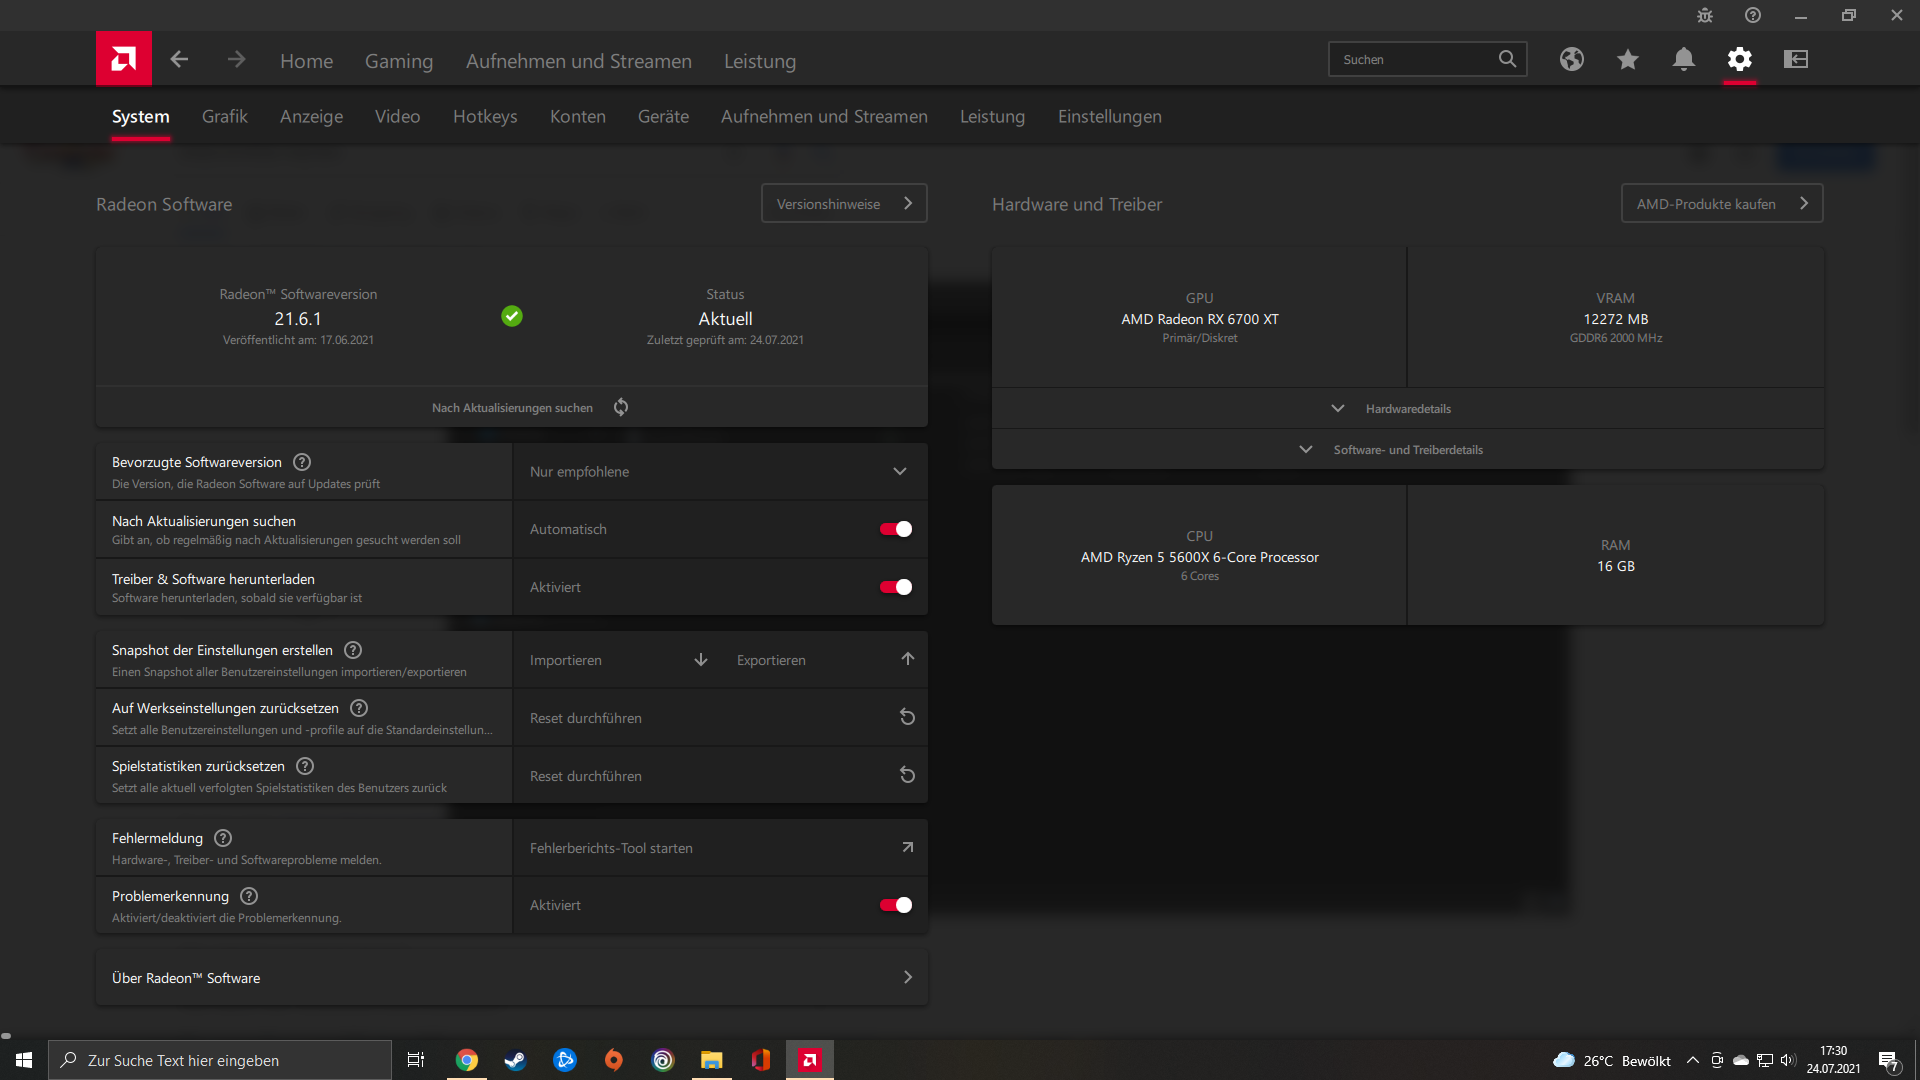The height and width of the screenshot is (1080, 1920).
Task: Click Nach Aktualisierungen suchen
Action: pyautogui.click(x=512, y=407)
